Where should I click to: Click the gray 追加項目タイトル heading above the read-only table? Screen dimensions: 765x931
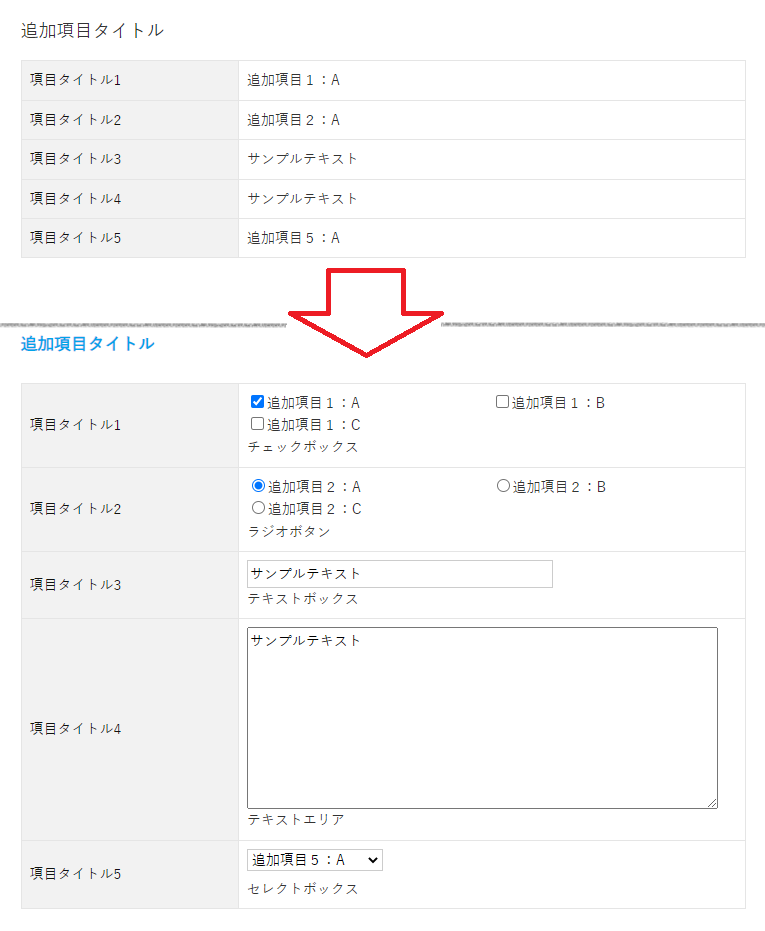92,31
